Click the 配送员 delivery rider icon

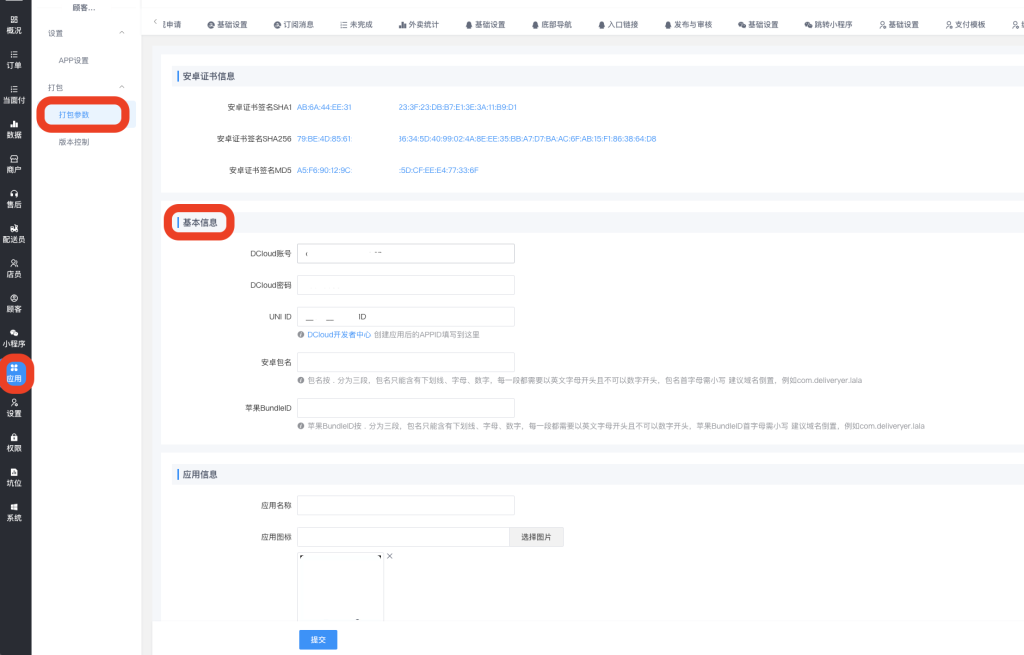point(14,233)
